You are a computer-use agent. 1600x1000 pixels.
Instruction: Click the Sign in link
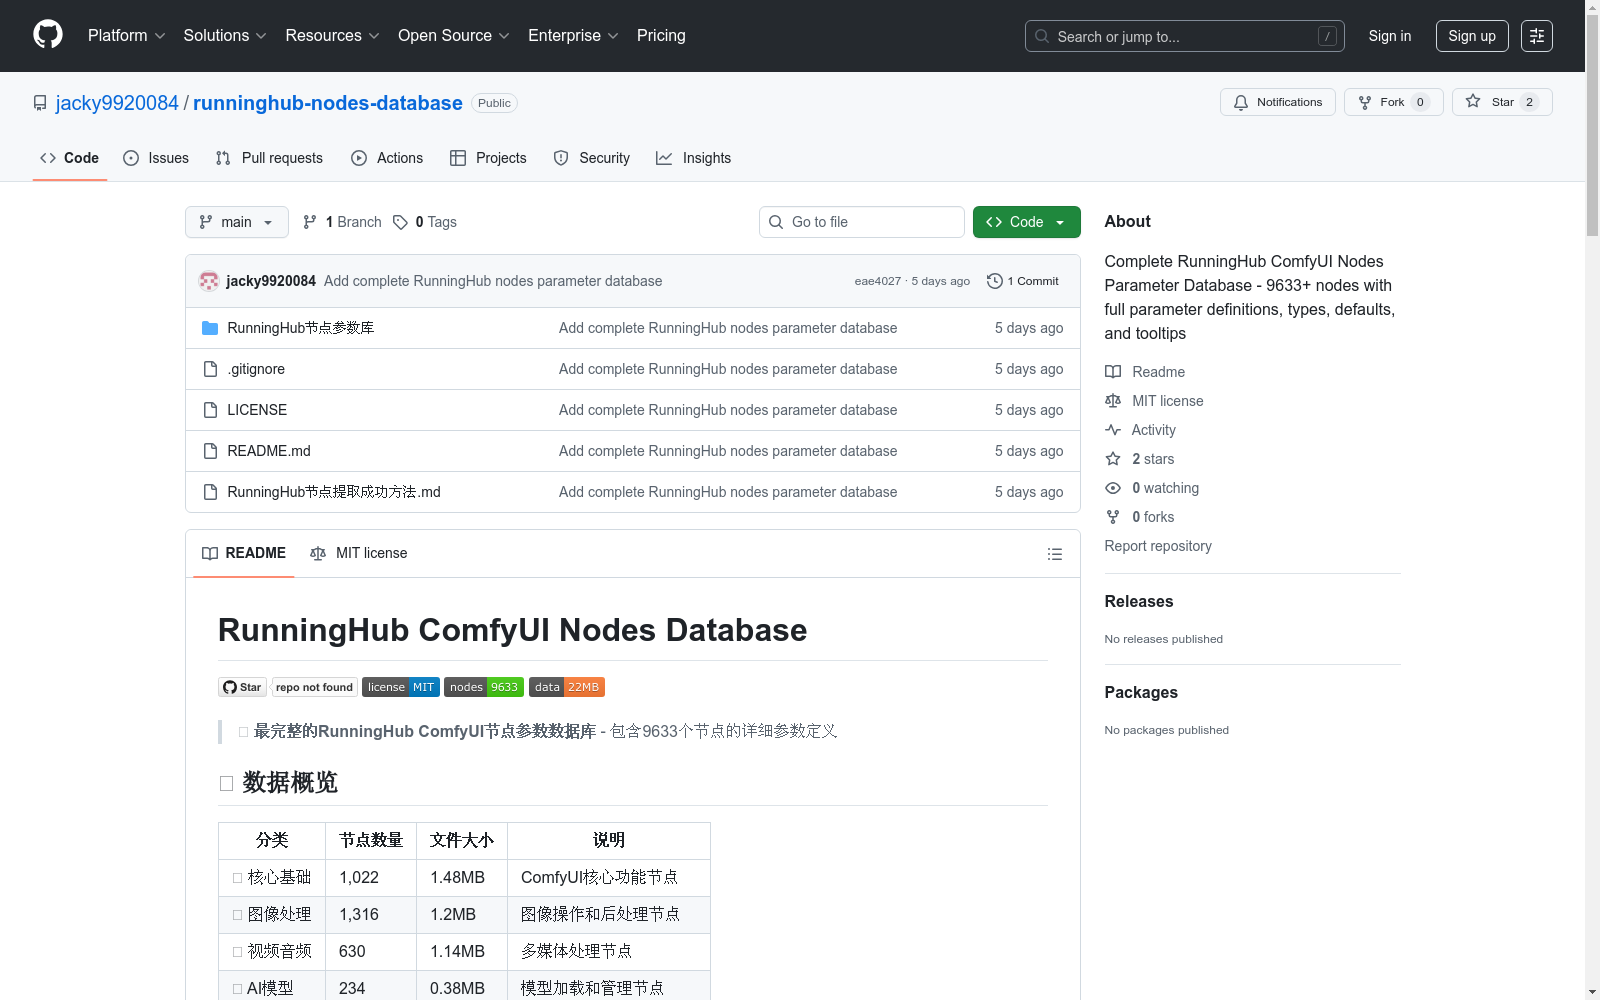click(x=1390, y=36)
